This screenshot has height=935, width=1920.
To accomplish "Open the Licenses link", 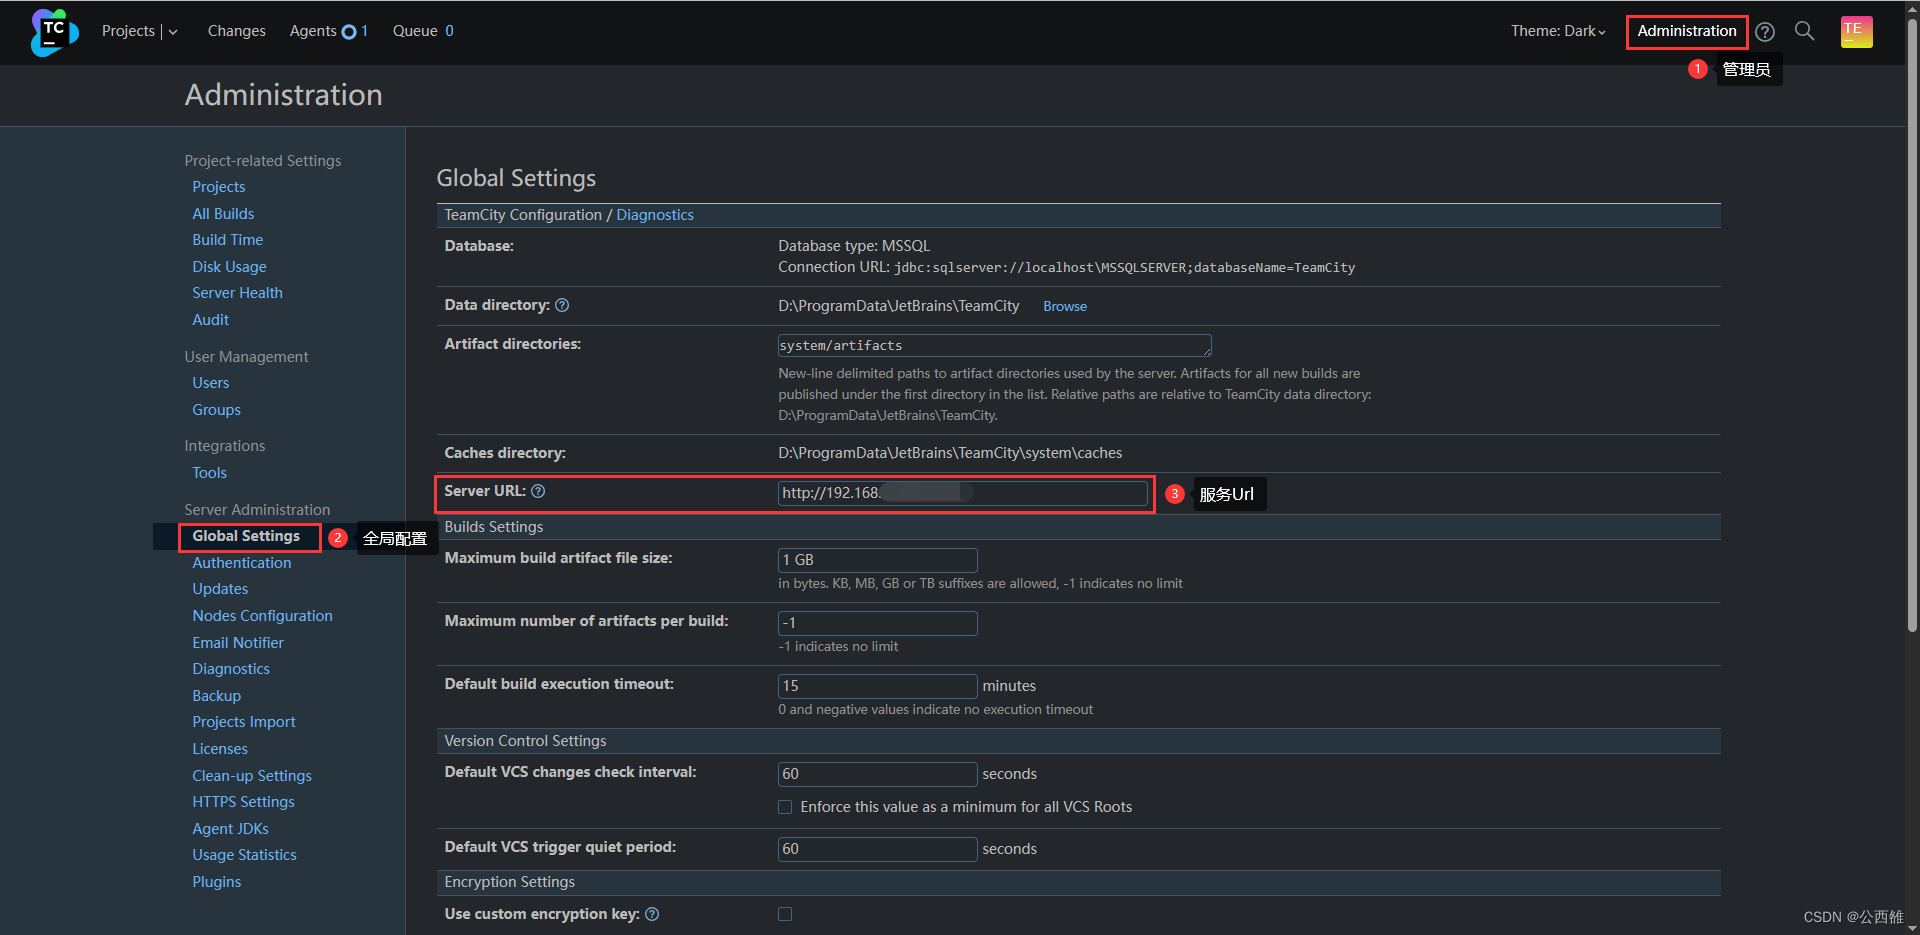I will (220, 749).
